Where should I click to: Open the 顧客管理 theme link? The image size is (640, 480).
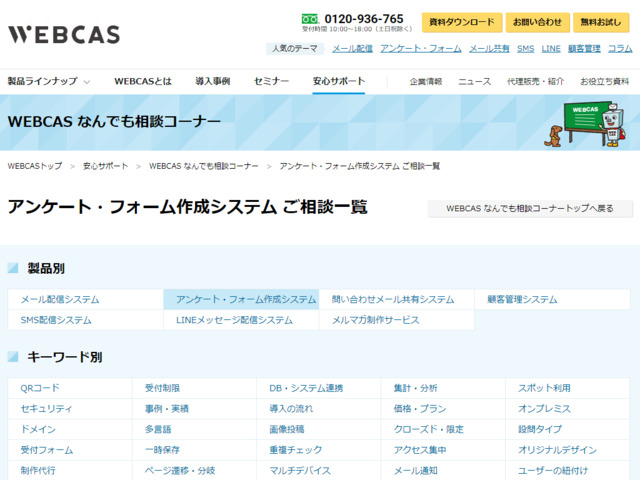pos(584,49)
